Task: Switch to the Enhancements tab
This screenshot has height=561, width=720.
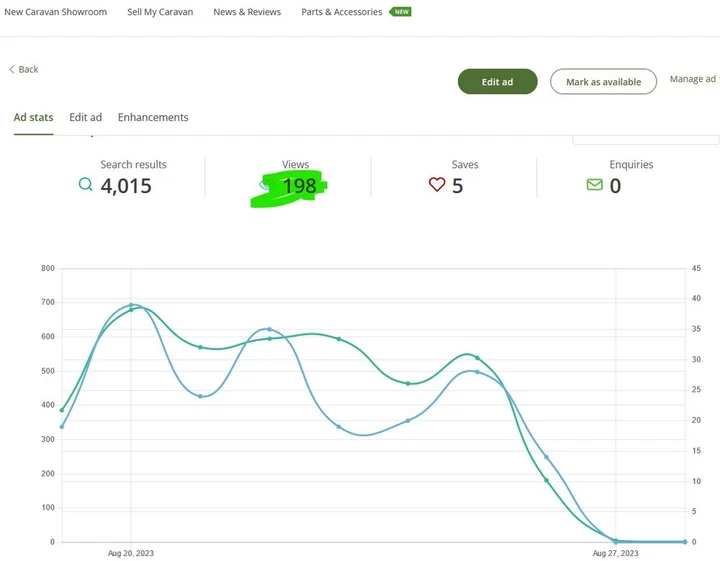Action: [x=153, y=117]
